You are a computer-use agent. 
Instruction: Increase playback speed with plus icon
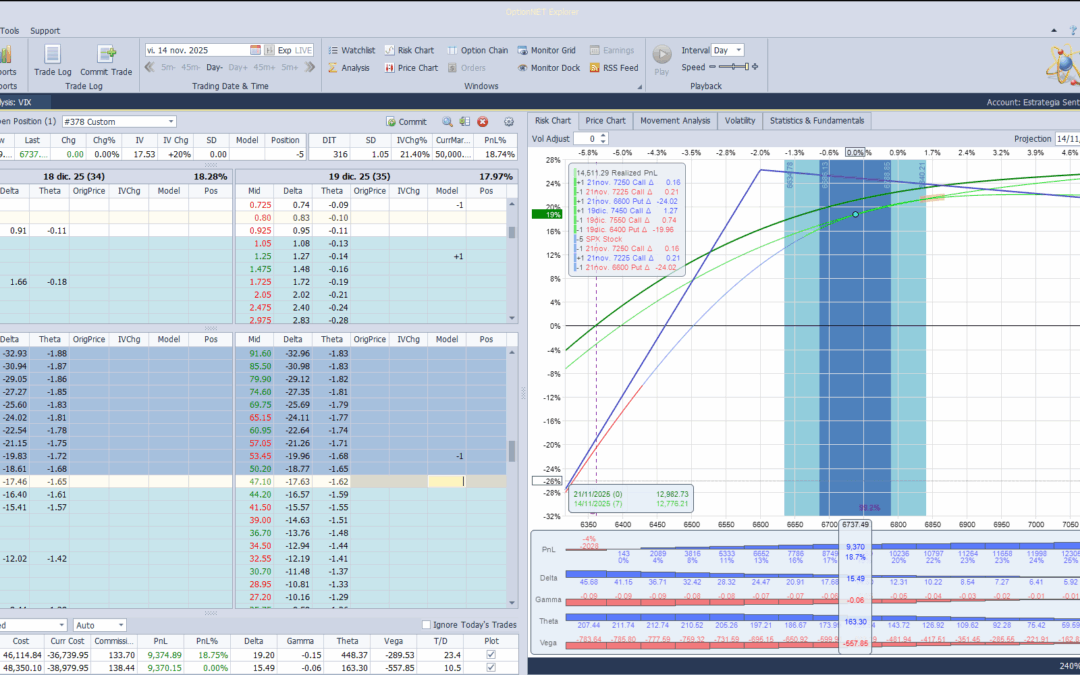[x=755, y=67]
